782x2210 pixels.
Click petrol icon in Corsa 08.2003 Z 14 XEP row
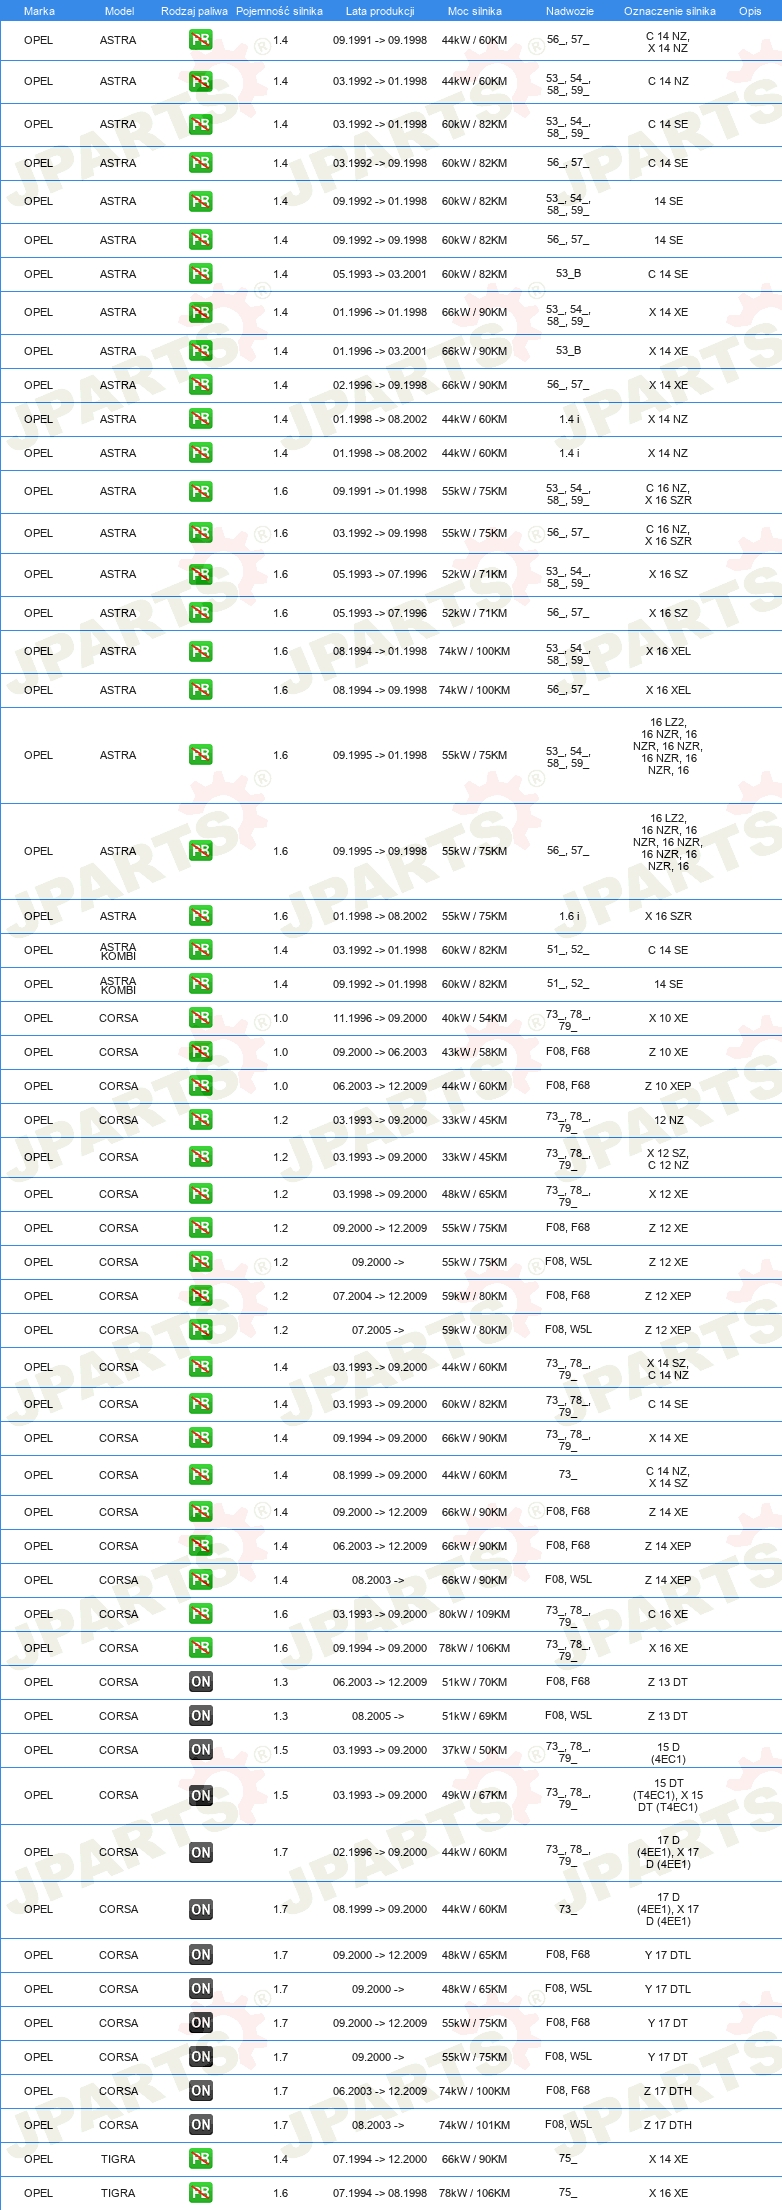click(201, 1580)
